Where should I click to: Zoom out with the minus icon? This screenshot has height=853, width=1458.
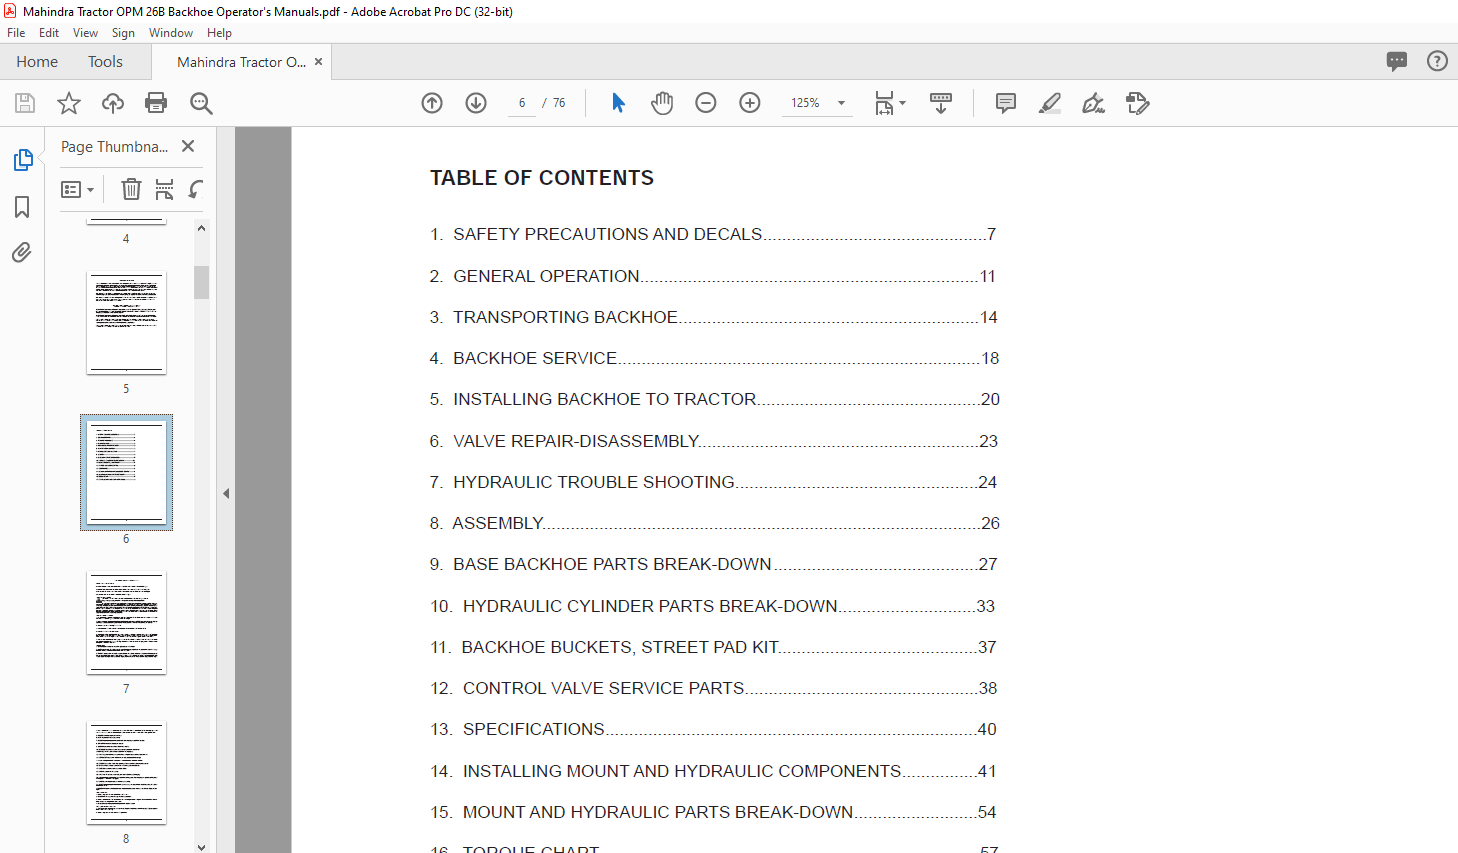coord(706,103)
